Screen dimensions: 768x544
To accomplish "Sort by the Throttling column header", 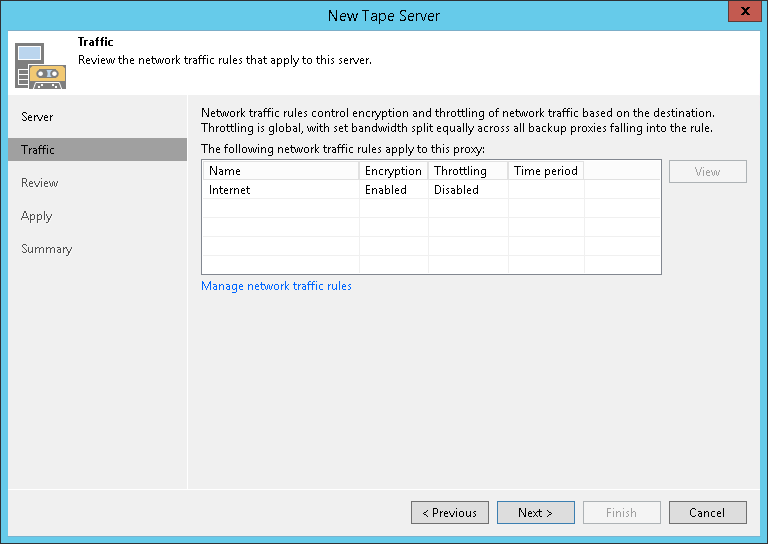I will [467, 171].
